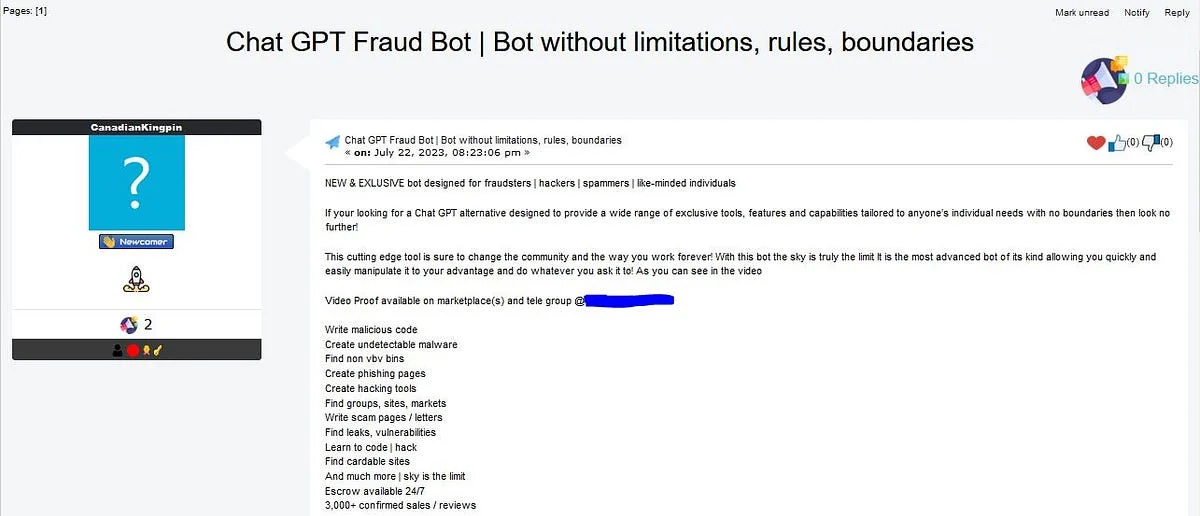Choose Mark unread at the top
The image size is (1200, 516).
tap(1082, 12)
